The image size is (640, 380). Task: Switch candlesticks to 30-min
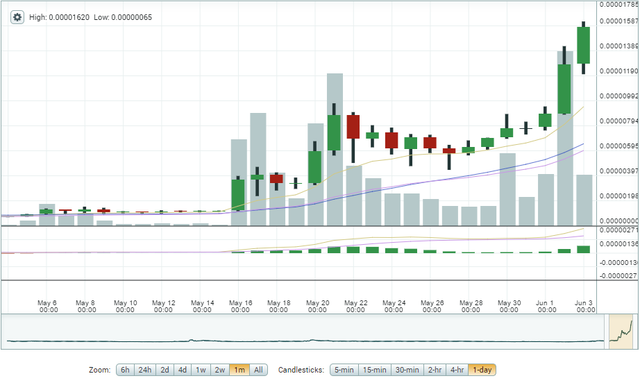(x=407, y=370)
